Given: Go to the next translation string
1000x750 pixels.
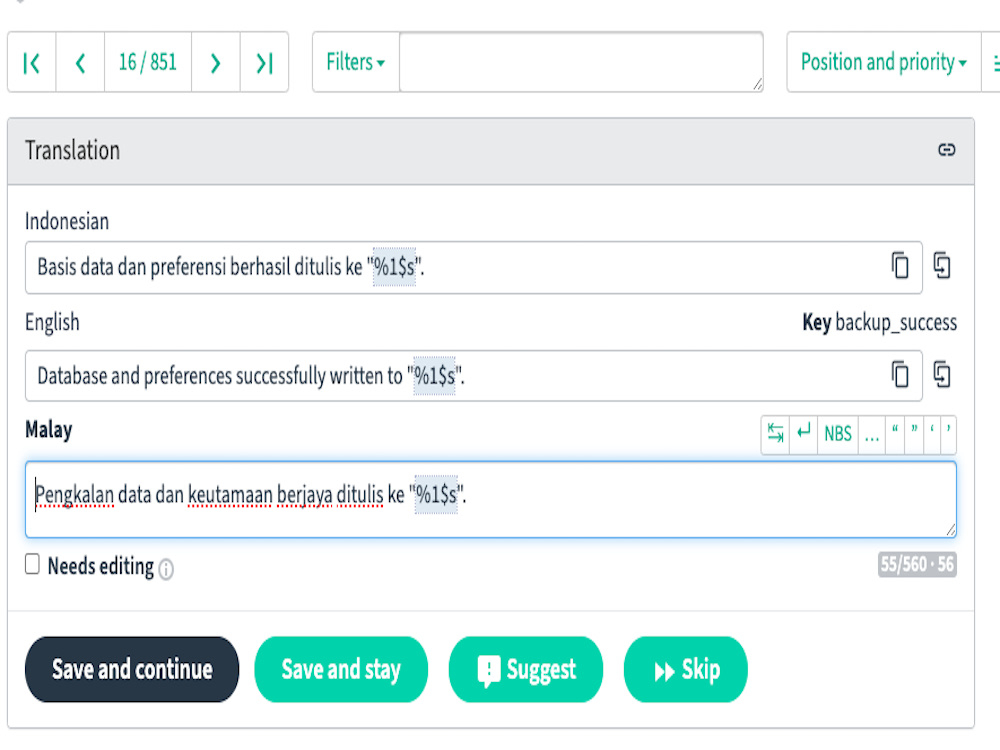Looking at the screenshot, I should coord(215,62).
